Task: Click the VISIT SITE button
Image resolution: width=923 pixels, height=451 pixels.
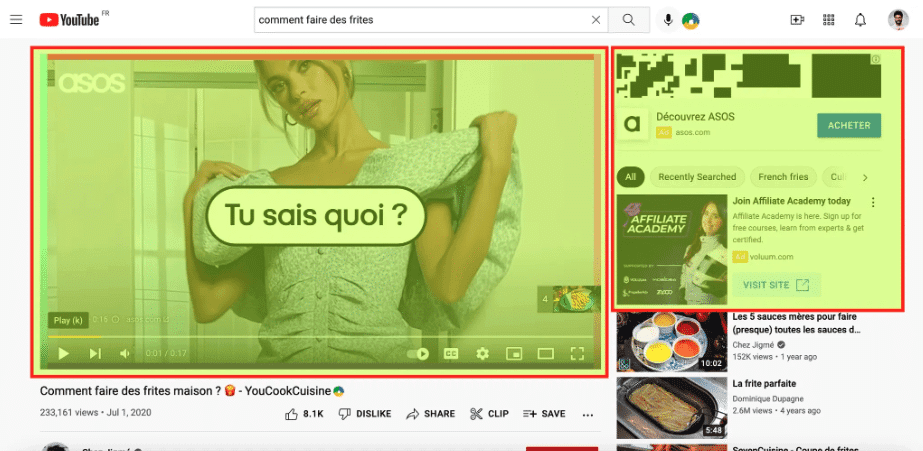Action: pos(776,285)
